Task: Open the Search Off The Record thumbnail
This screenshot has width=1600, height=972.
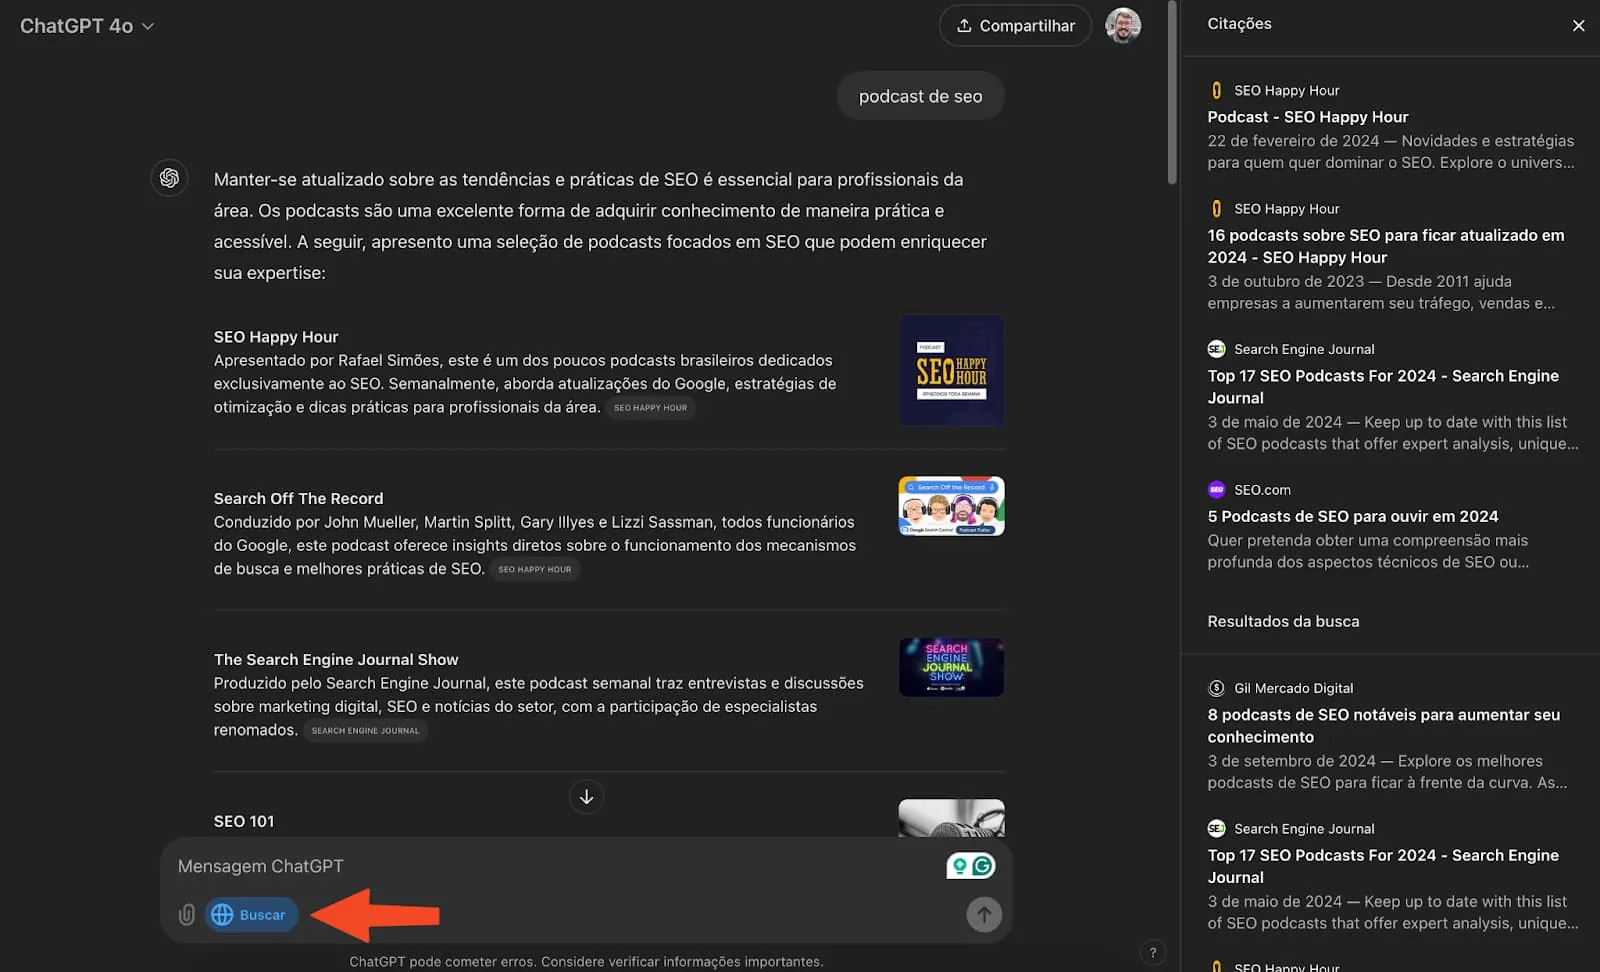Action: point(951,506)
